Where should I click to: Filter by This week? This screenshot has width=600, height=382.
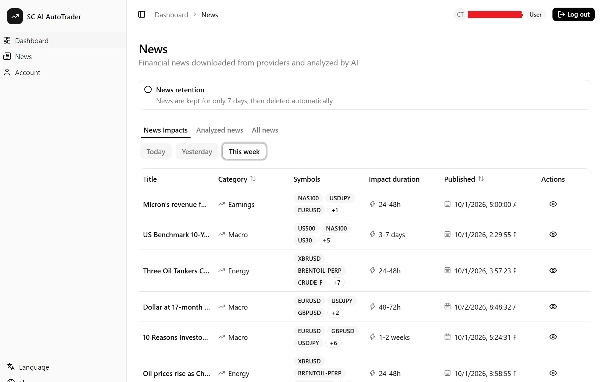(244, 152)
